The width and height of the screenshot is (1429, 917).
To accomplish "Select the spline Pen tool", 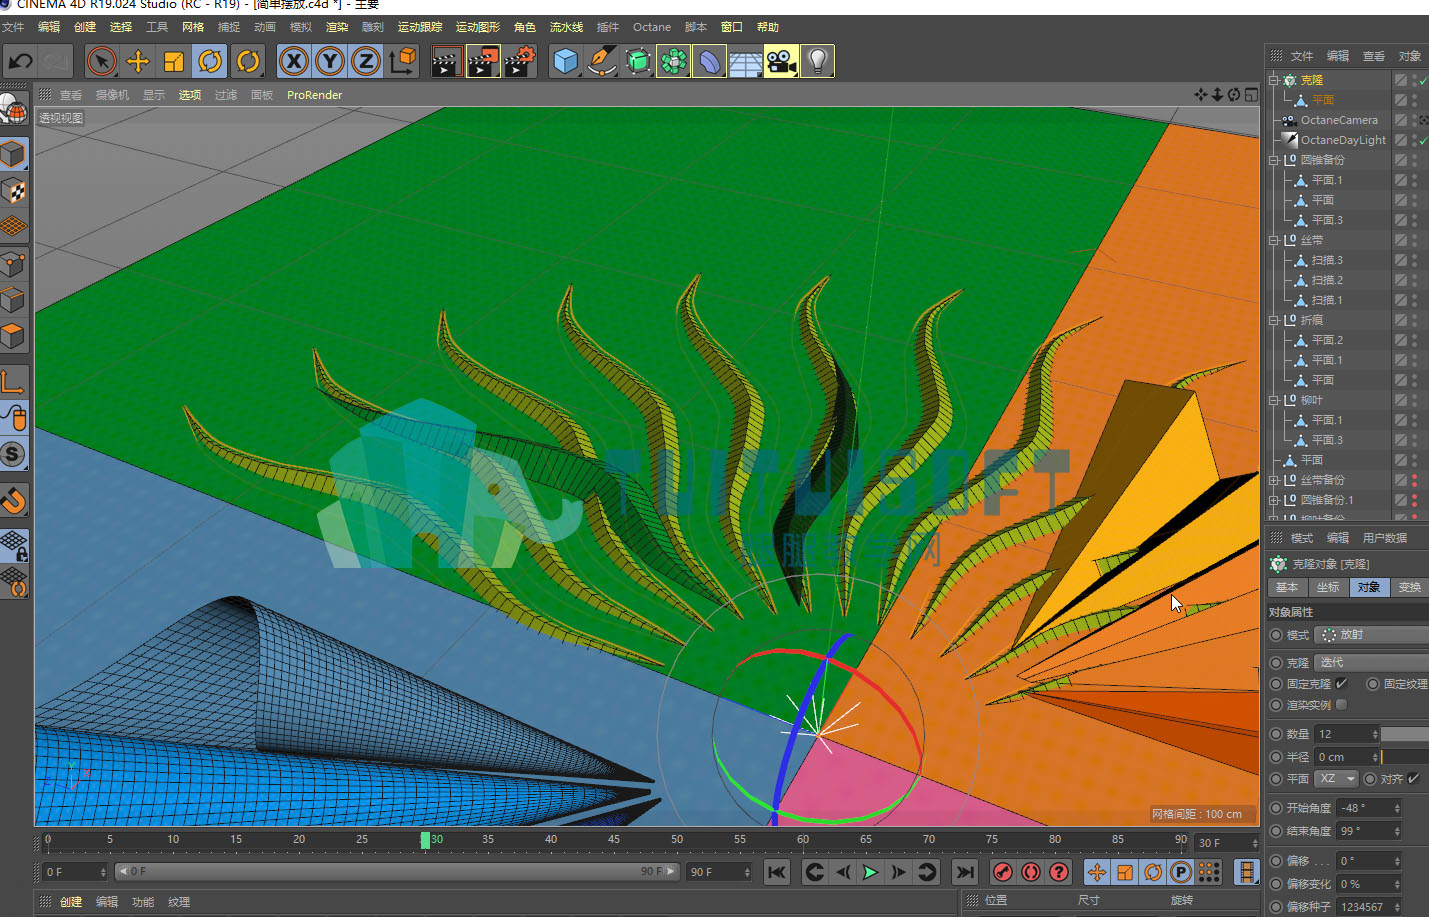I will point(602,62).
